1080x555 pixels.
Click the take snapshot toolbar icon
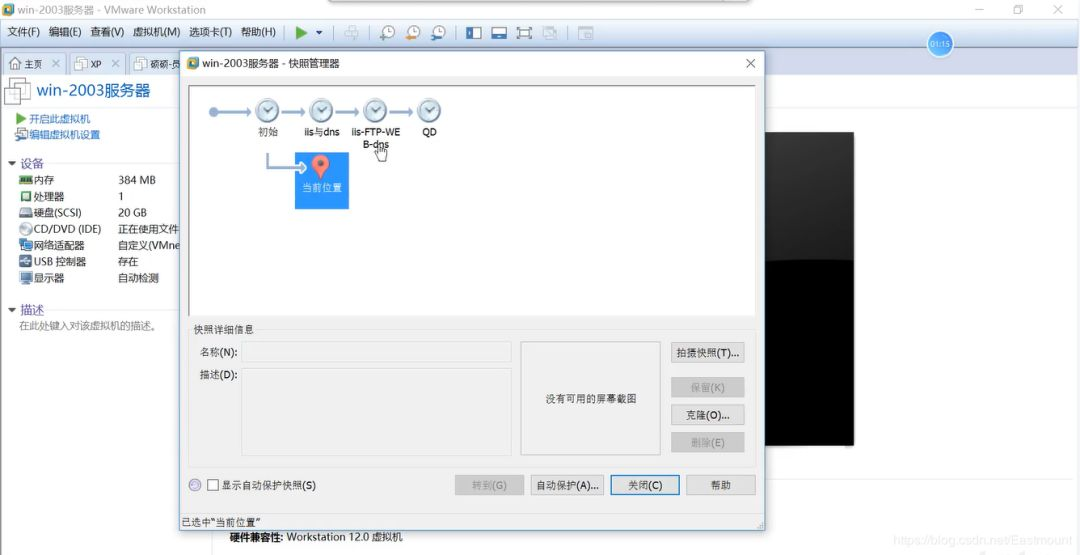click(388, 32)
